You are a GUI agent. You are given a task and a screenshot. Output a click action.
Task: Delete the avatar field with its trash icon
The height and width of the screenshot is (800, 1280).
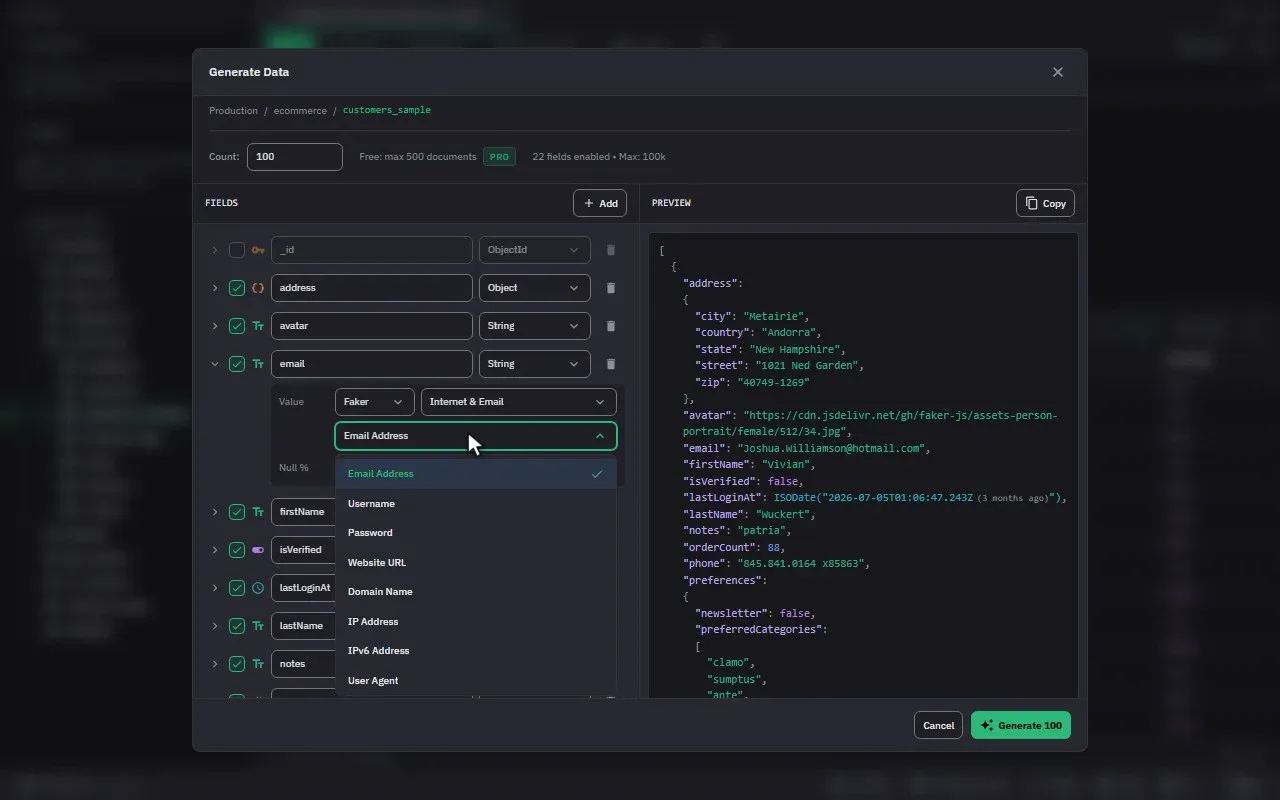[x=611, y=326]
